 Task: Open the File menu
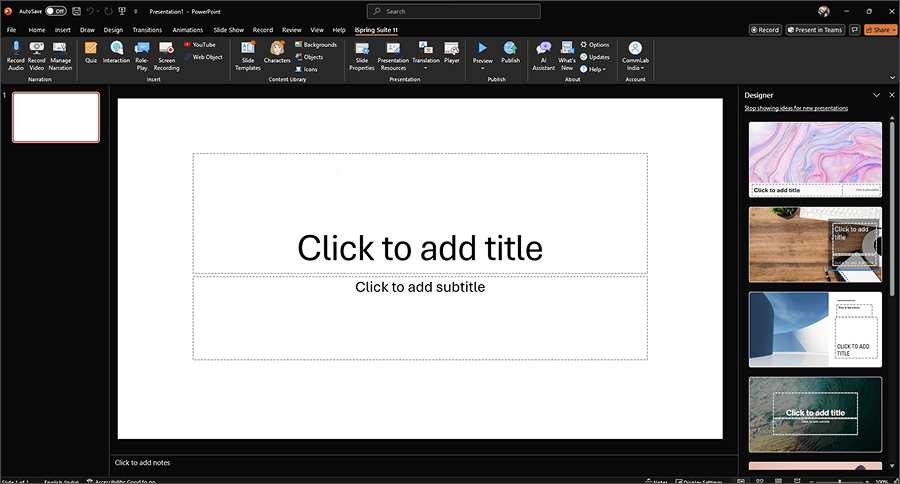click(11, 30)
